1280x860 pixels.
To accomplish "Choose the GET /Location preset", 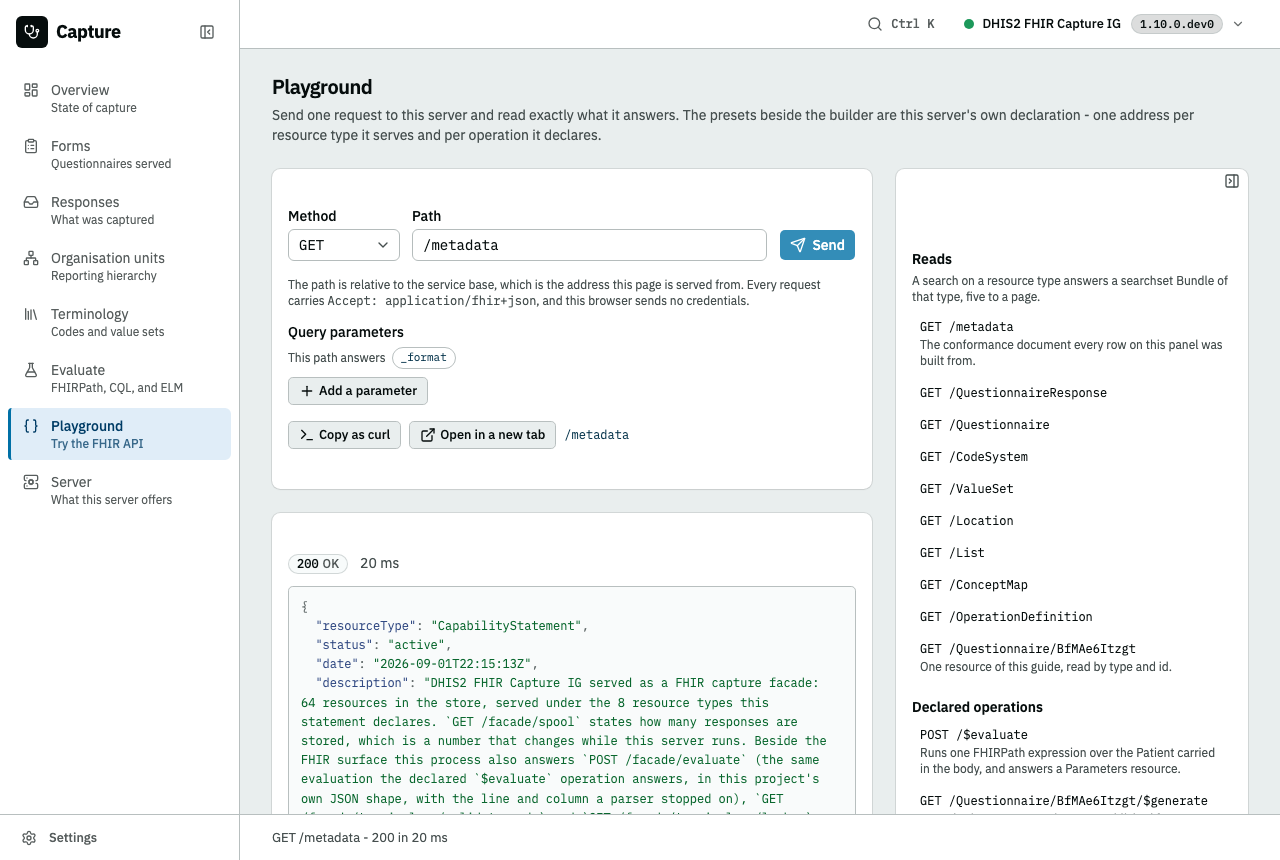I will click(x=1072, y=521).
